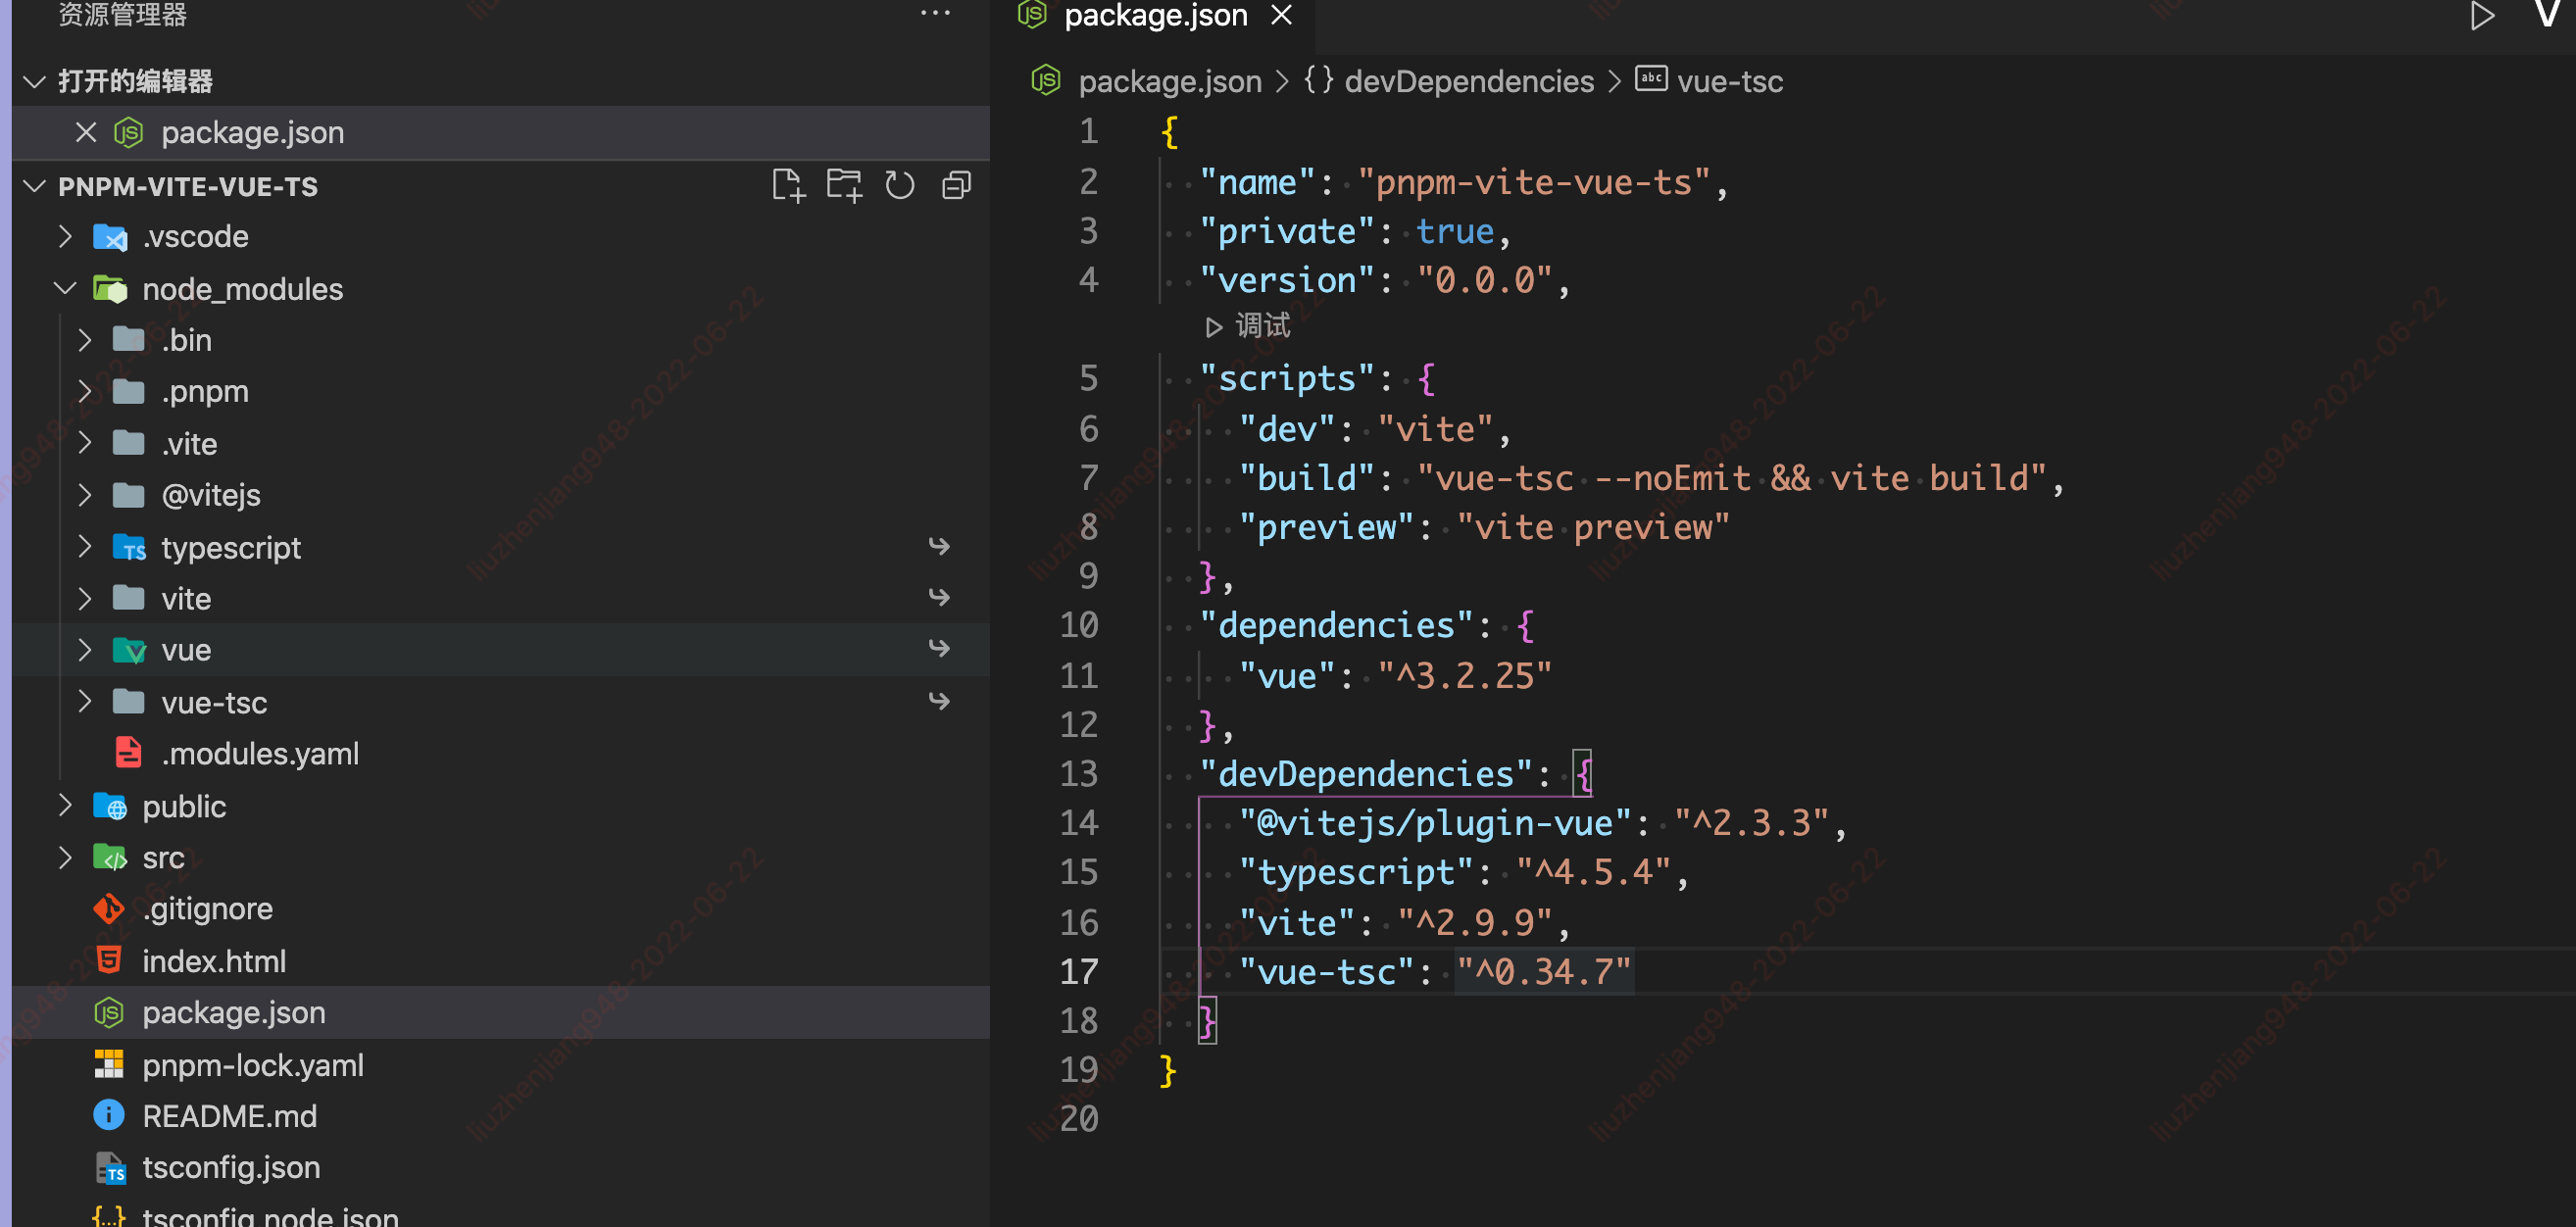Open index.html from the file tree
The width and height of the screenshot is (2576, 1227).
[501, 961]
